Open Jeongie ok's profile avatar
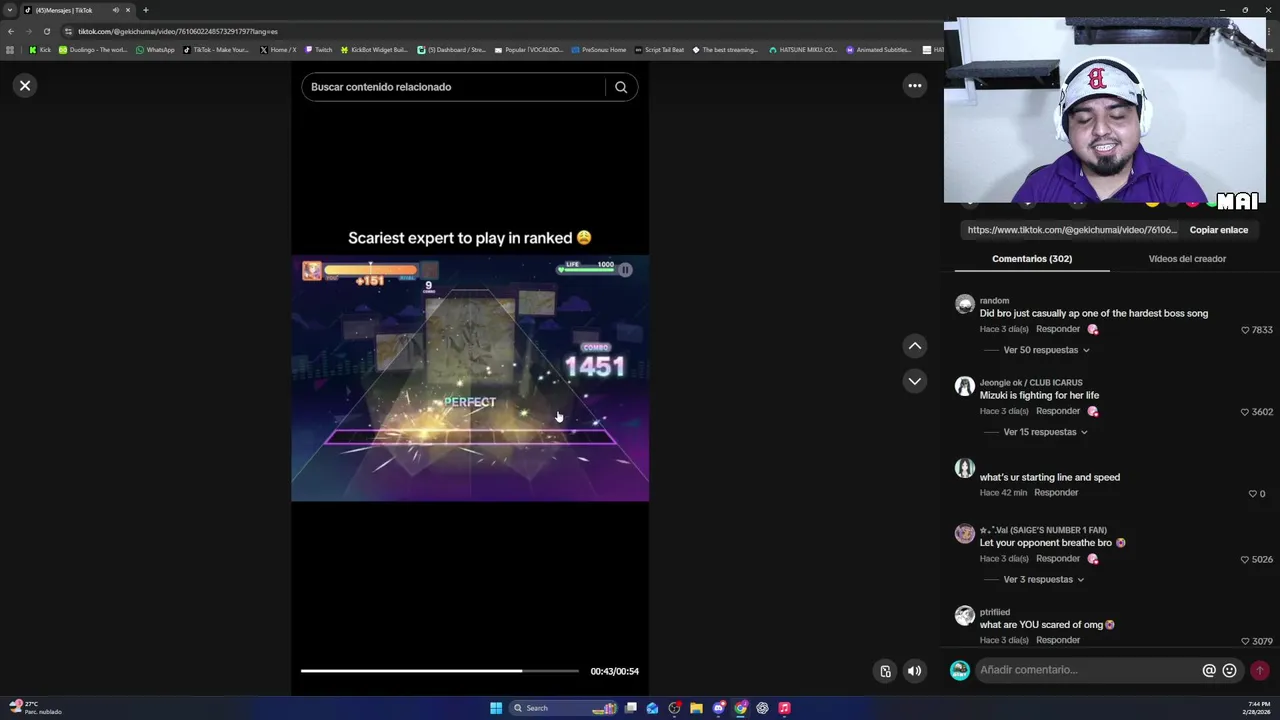The image size is (1280, 720). coord(964,386)
